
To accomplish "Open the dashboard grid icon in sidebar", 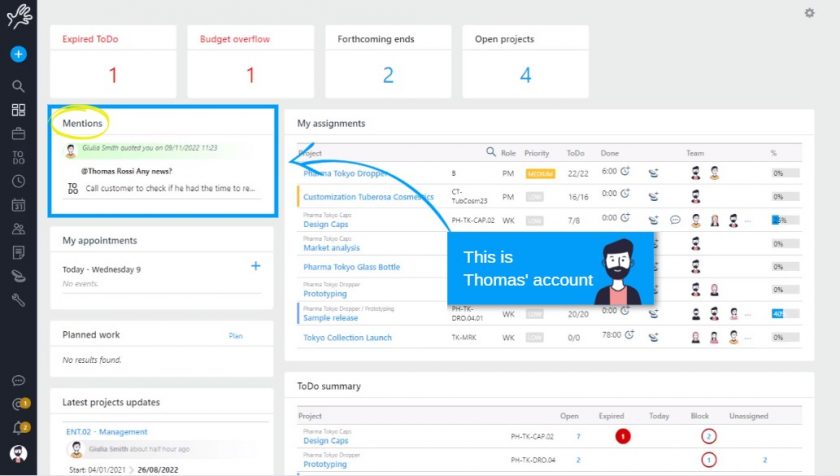I will 18,110.
